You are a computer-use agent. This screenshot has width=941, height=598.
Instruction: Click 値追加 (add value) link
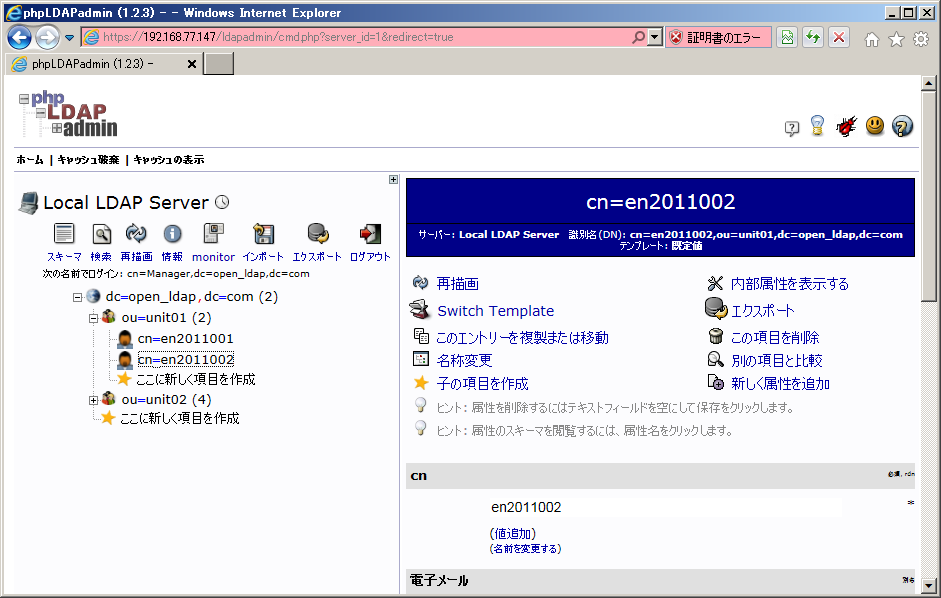pyautogui.click(x=513, y=534)
